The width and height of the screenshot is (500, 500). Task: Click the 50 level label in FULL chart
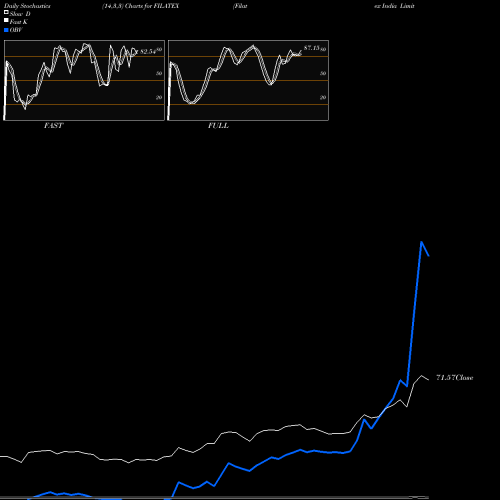[323, 73]
